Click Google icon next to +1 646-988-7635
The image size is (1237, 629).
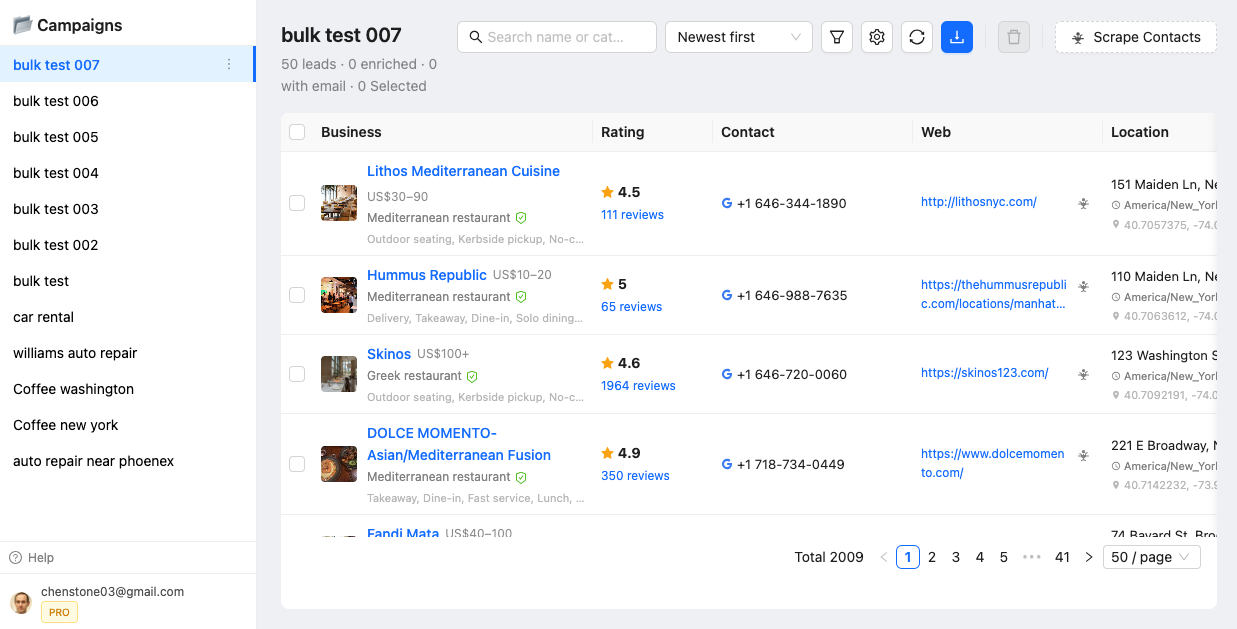click(727, 295)
